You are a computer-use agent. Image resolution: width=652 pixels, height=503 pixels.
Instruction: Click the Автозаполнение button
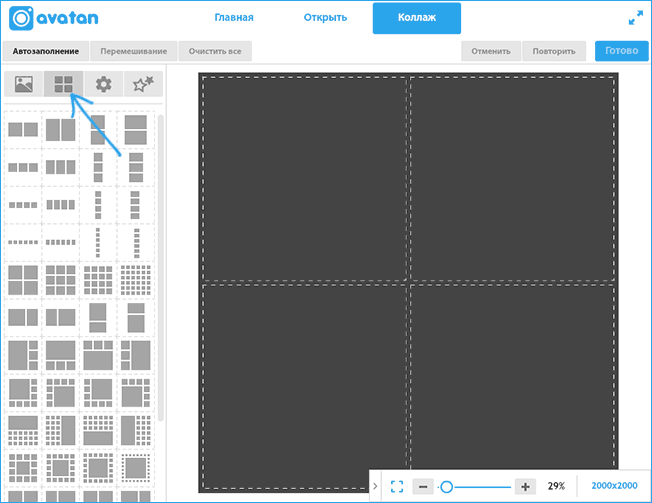pyautogui.click(x=46, y=51)
